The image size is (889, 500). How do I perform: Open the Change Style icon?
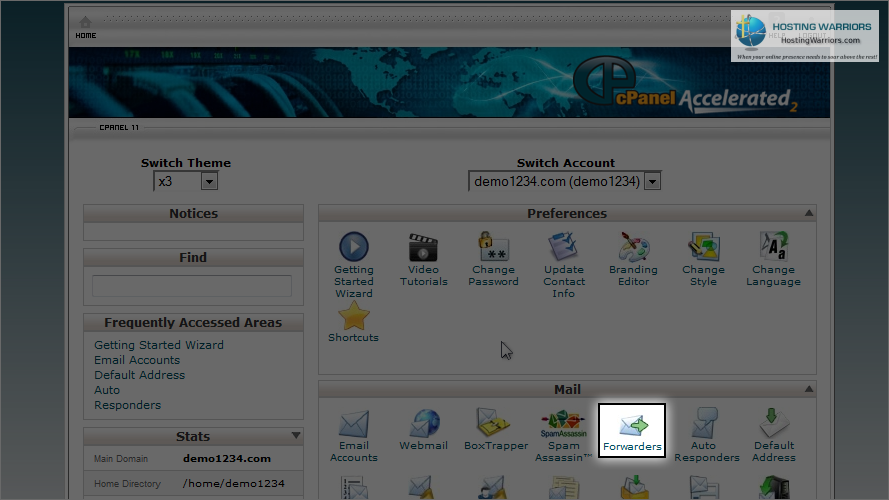(703, 247)
